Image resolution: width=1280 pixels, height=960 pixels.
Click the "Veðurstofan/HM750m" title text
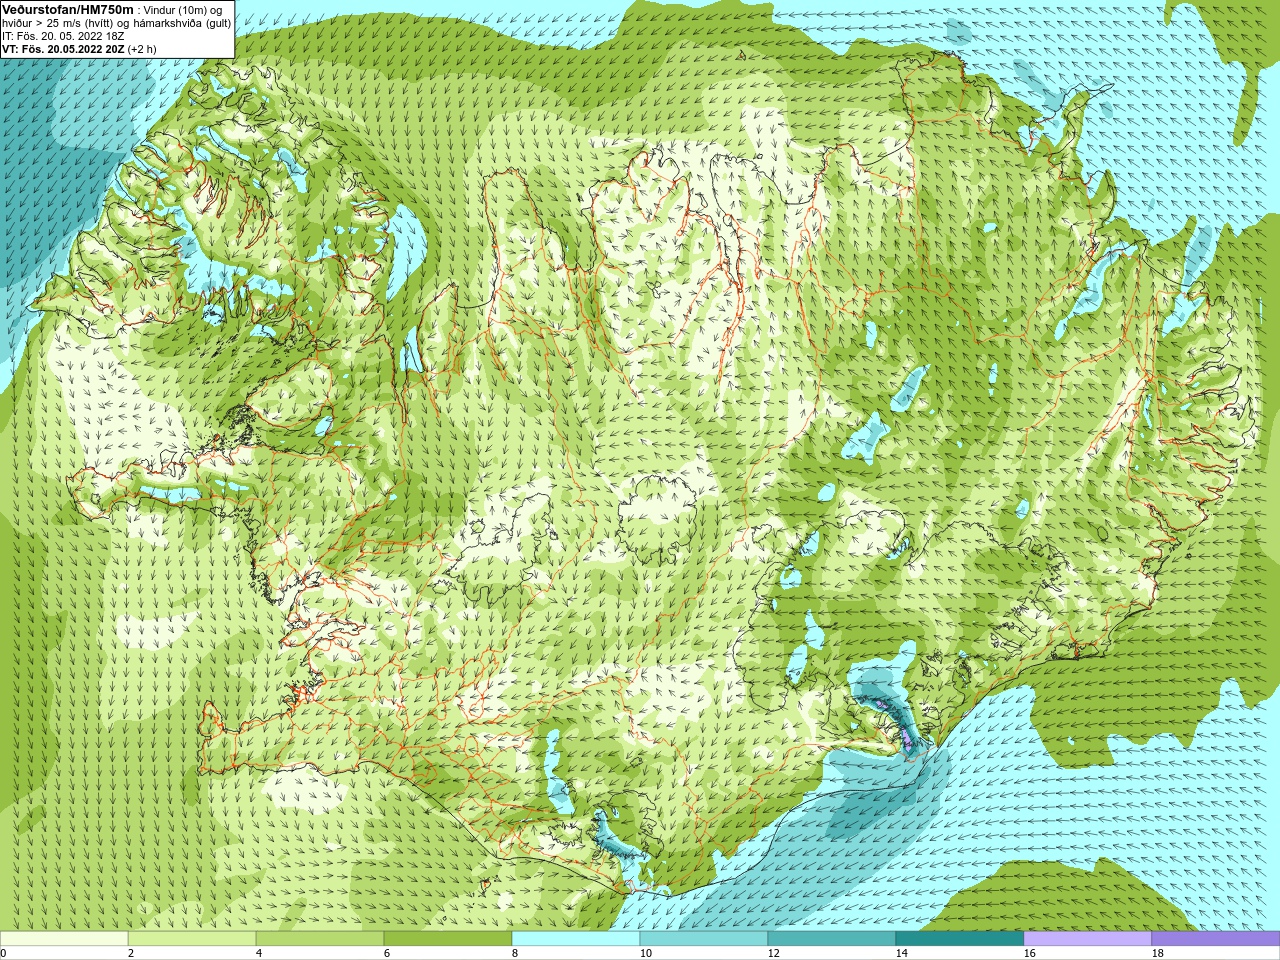click(x=68, y=9)
